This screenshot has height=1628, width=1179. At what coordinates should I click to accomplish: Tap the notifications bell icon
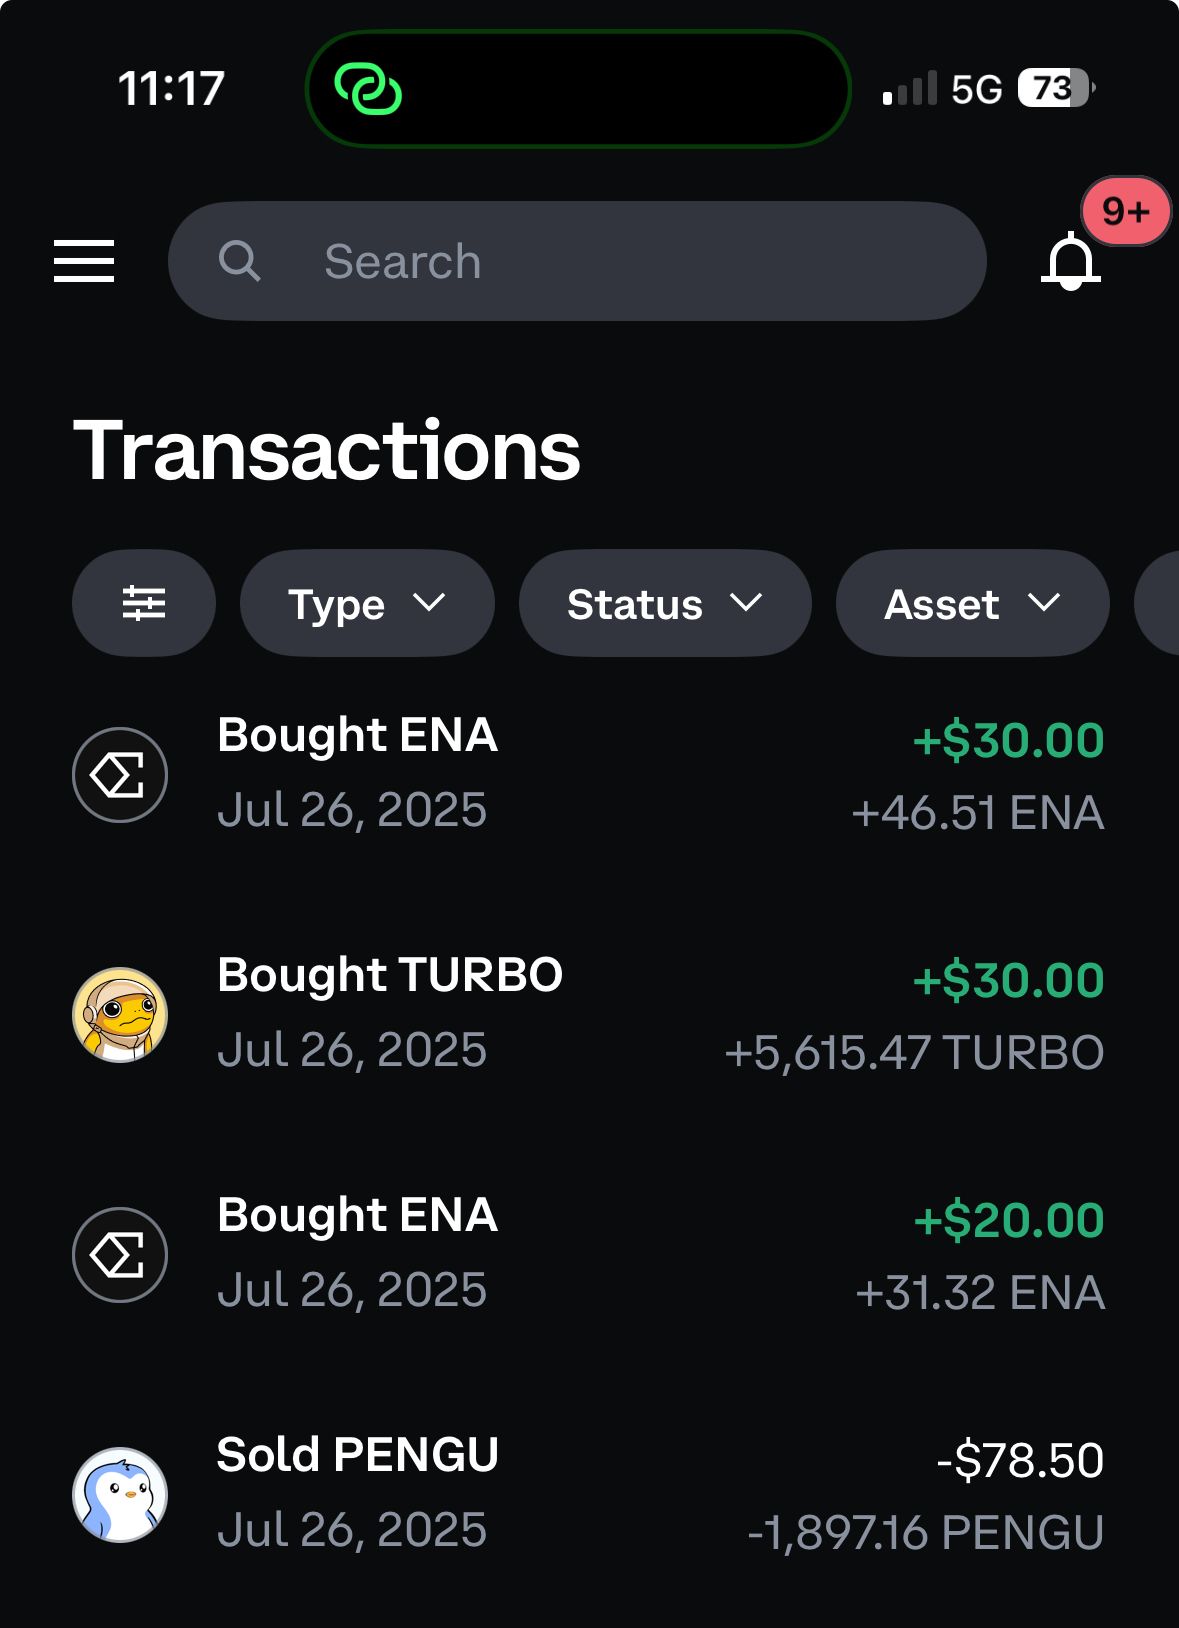tap(1071, 261)
